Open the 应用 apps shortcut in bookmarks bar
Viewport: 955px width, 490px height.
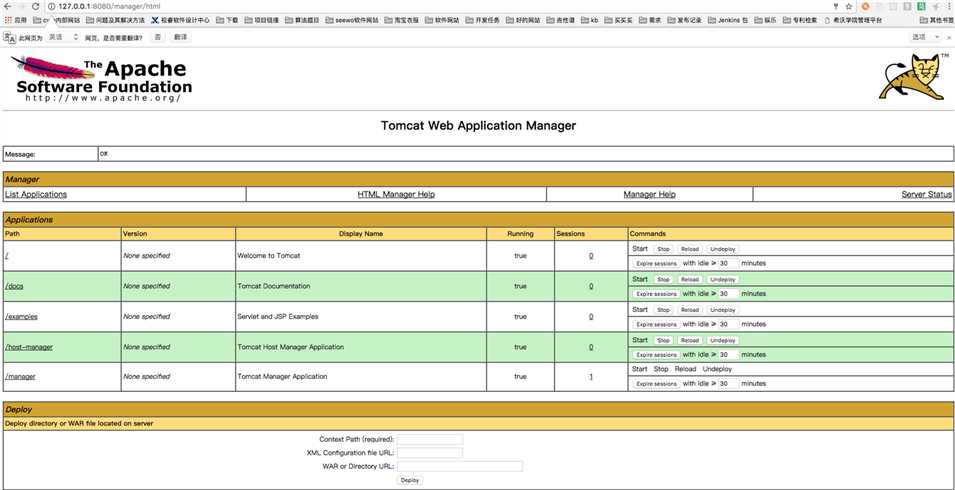(16, 20)
